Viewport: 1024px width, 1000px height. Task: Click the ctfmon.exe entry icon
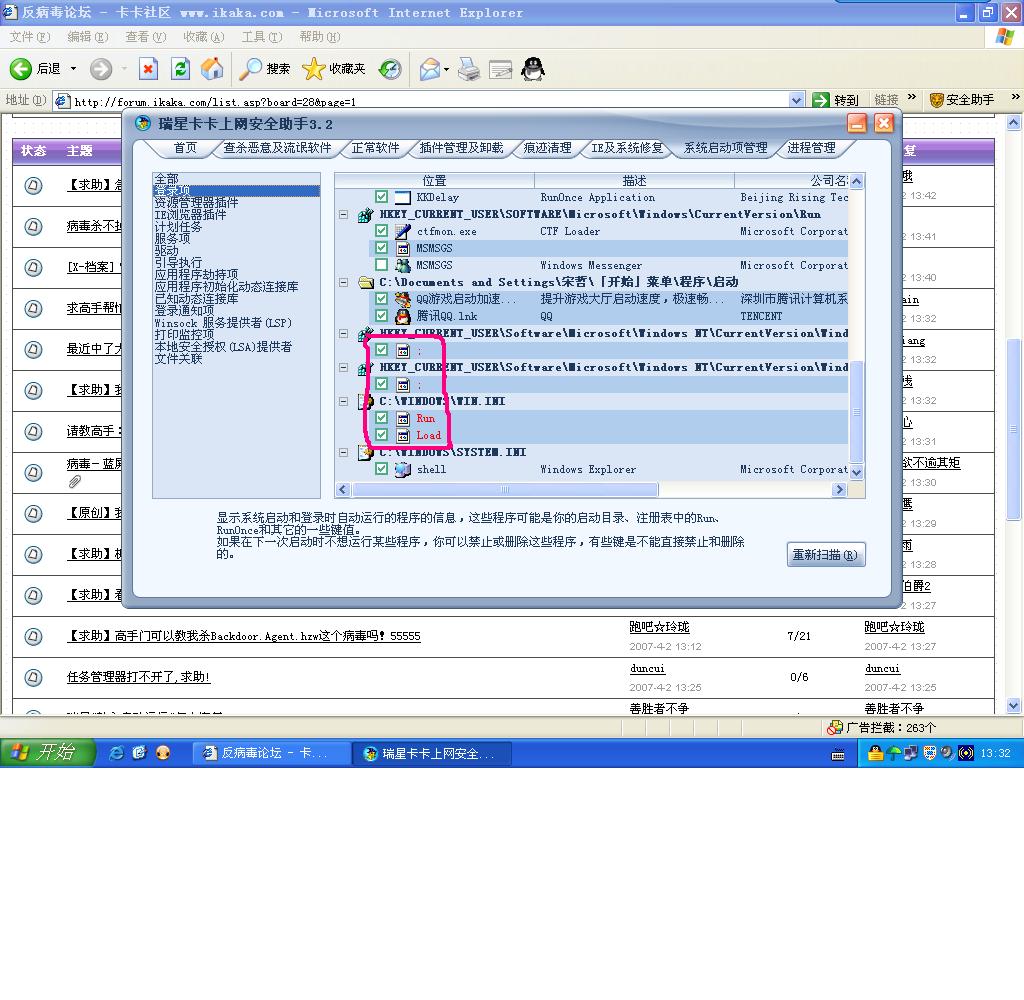pos(403,231)
